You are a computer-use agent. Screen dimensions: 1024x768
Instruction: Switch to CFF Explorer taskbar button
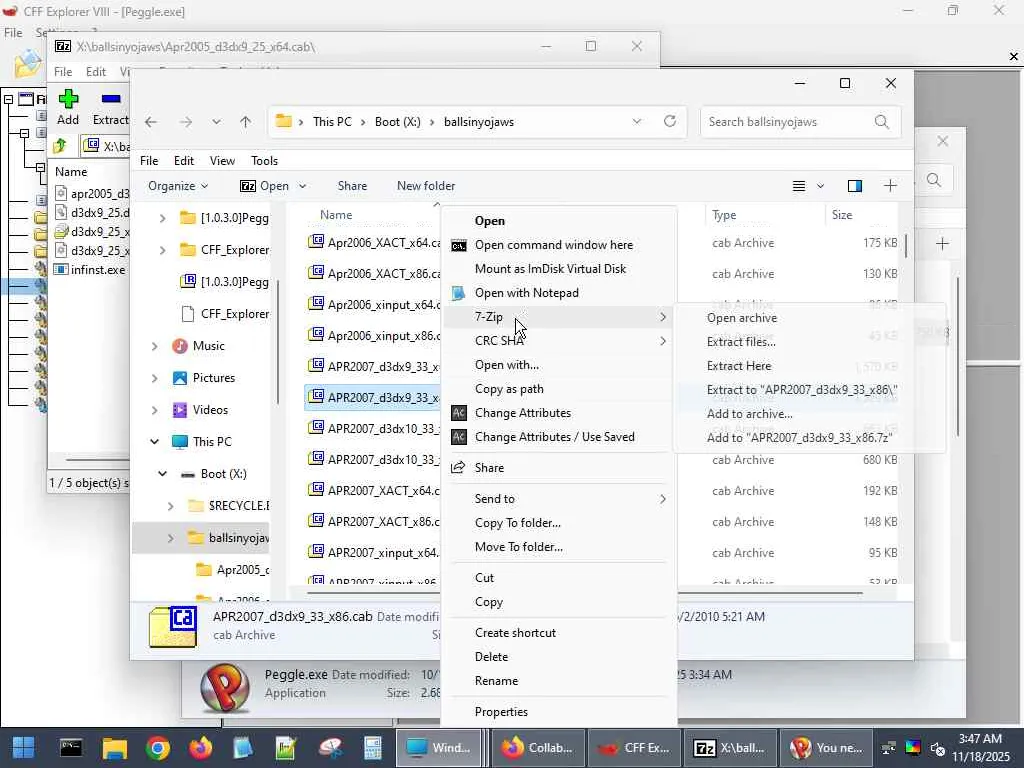634,748
